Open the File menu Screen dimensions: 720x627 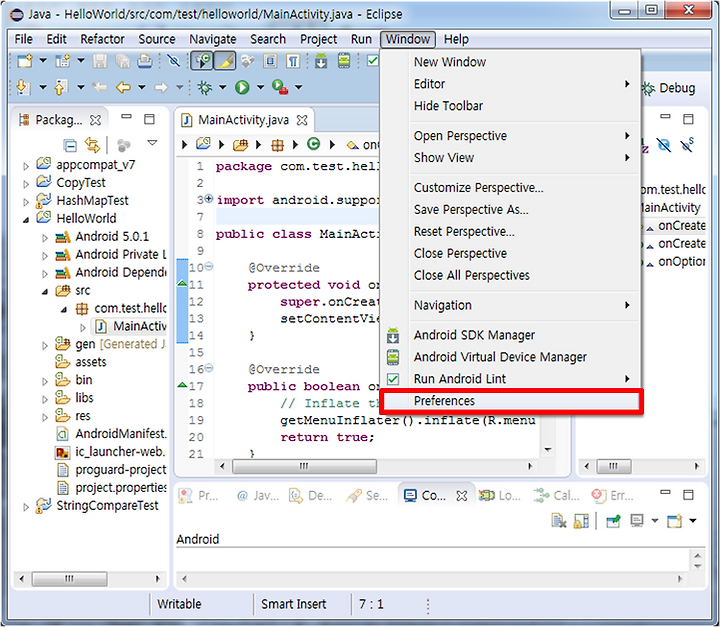pos(23,40)
